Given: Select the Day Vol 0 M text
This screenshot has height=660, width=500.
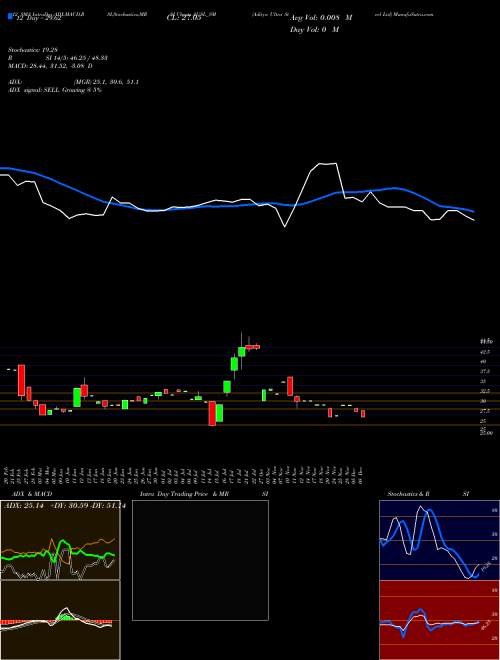Looking at the screenshot, I should click(314, 30).
